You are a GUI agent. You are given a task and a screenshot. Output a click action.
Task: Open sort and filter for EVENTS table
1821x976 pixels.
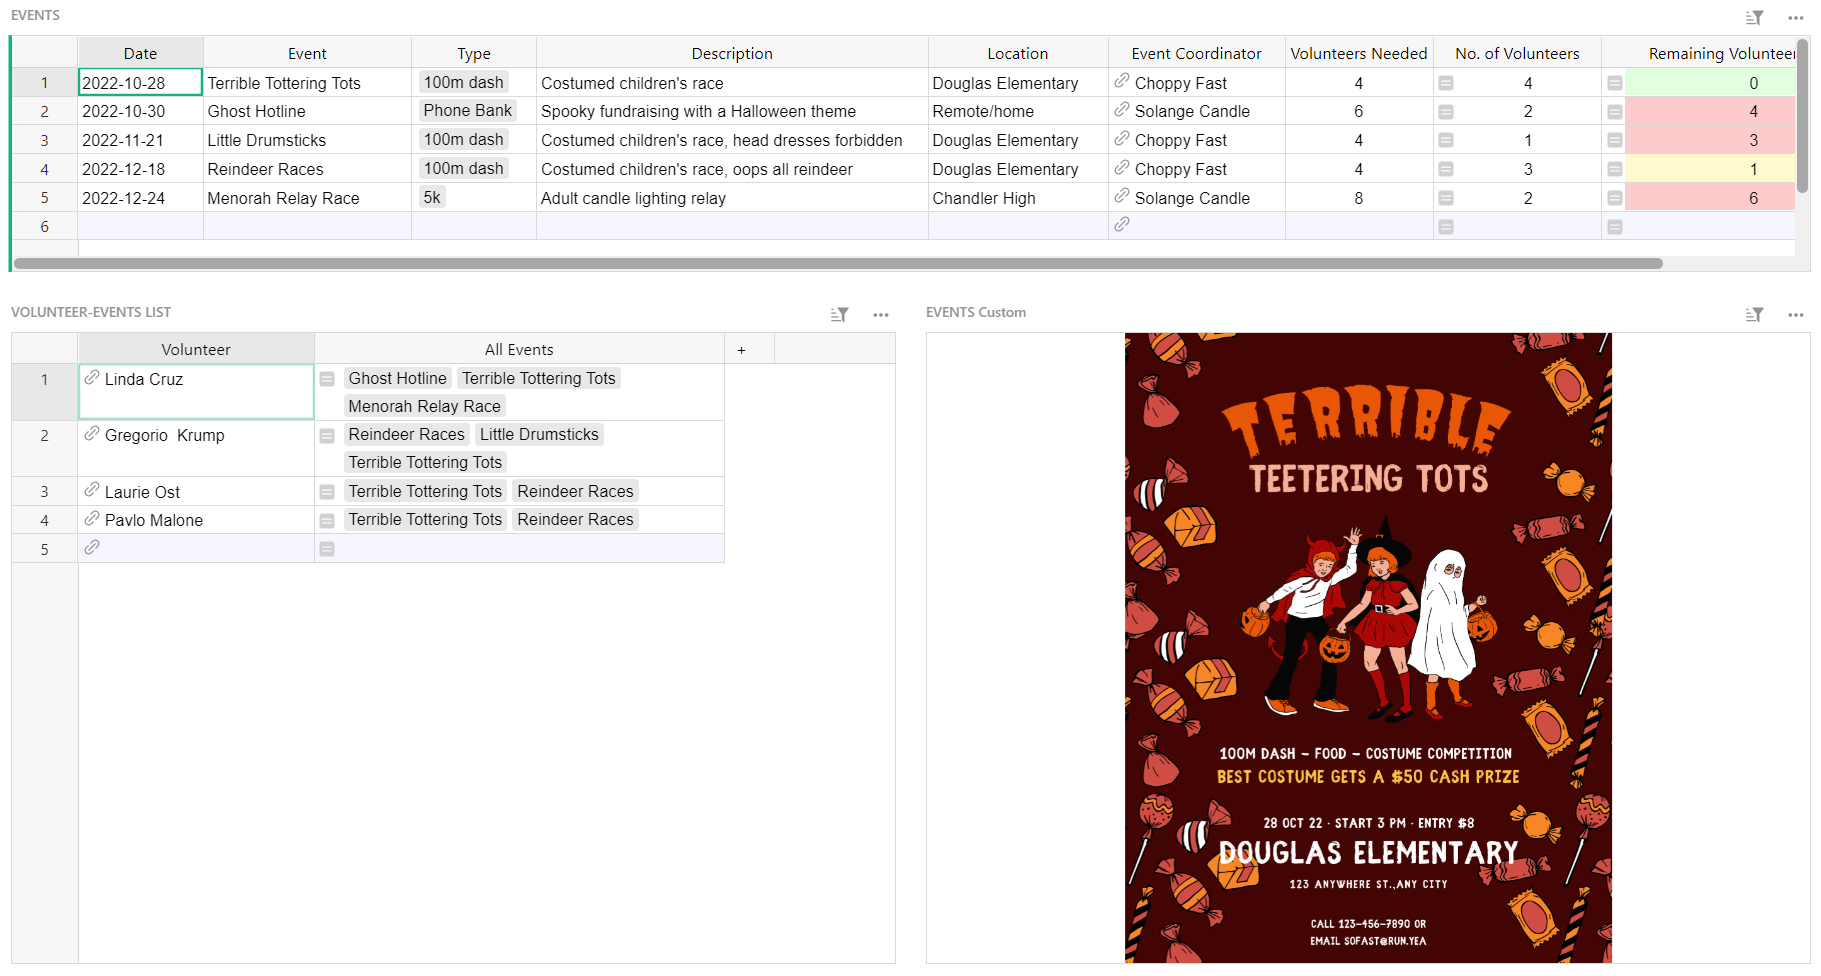coord(1754,18)
